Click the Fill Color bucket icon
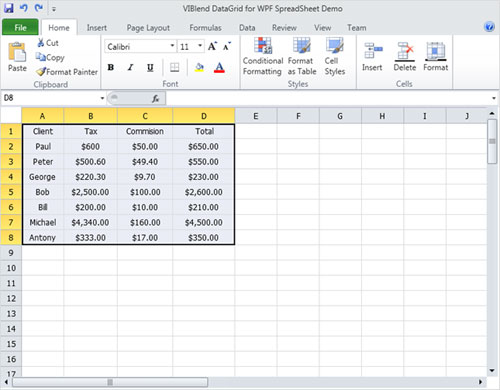This screenshot has width=500, height=390. 199,68
